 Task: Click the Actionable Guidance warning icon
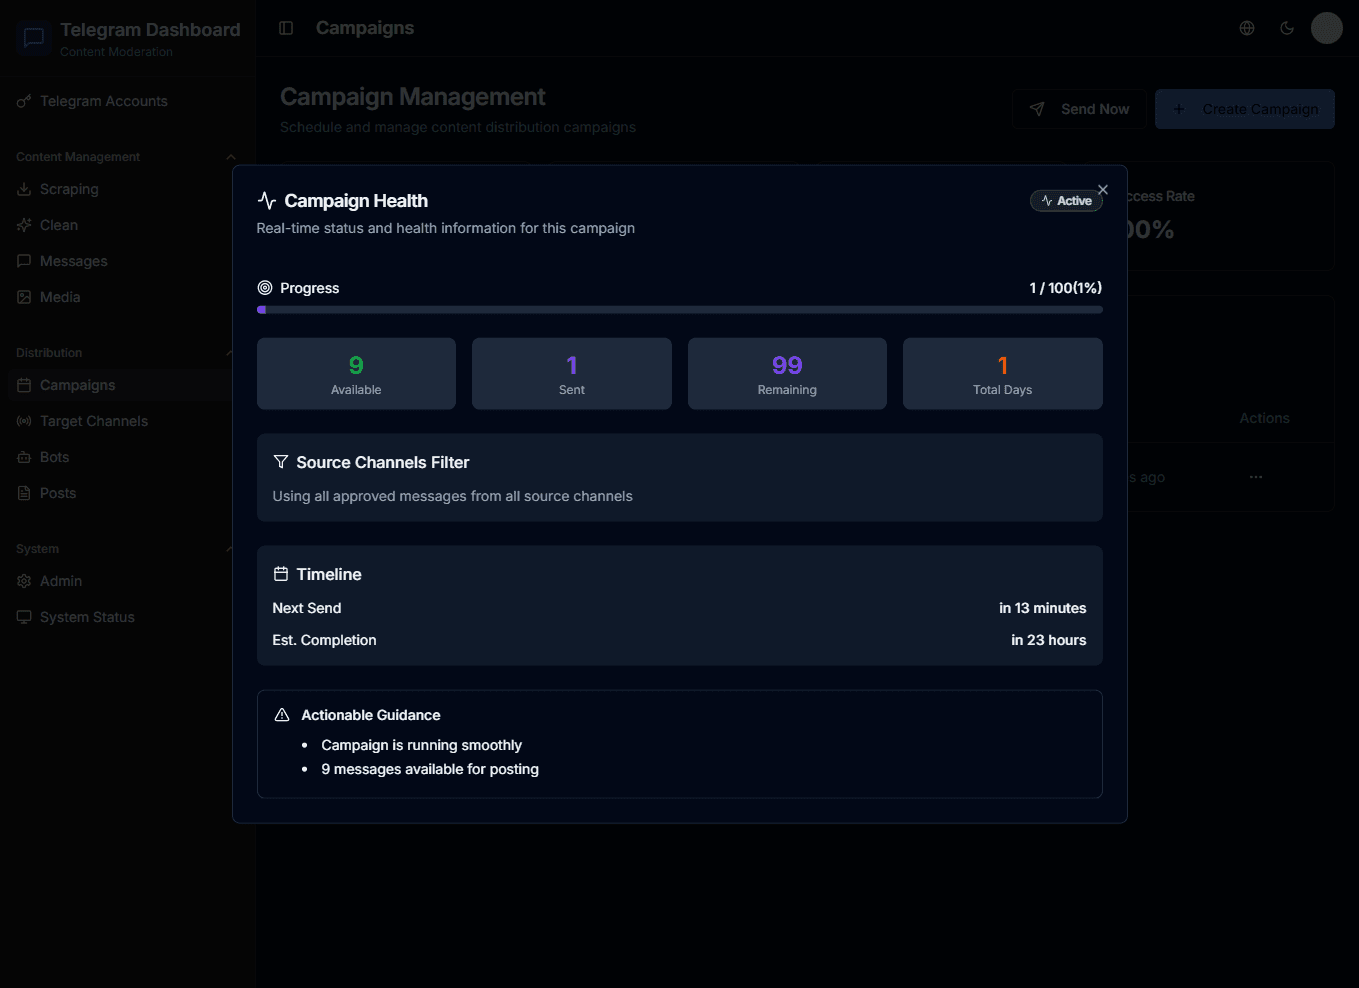282,715
